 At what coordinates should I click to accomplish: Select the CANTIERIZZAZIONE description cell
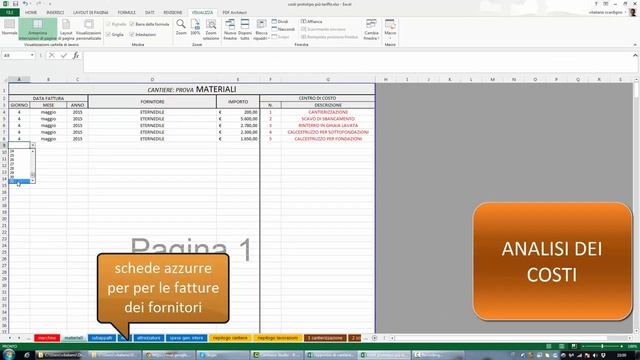tap(328, 112)
